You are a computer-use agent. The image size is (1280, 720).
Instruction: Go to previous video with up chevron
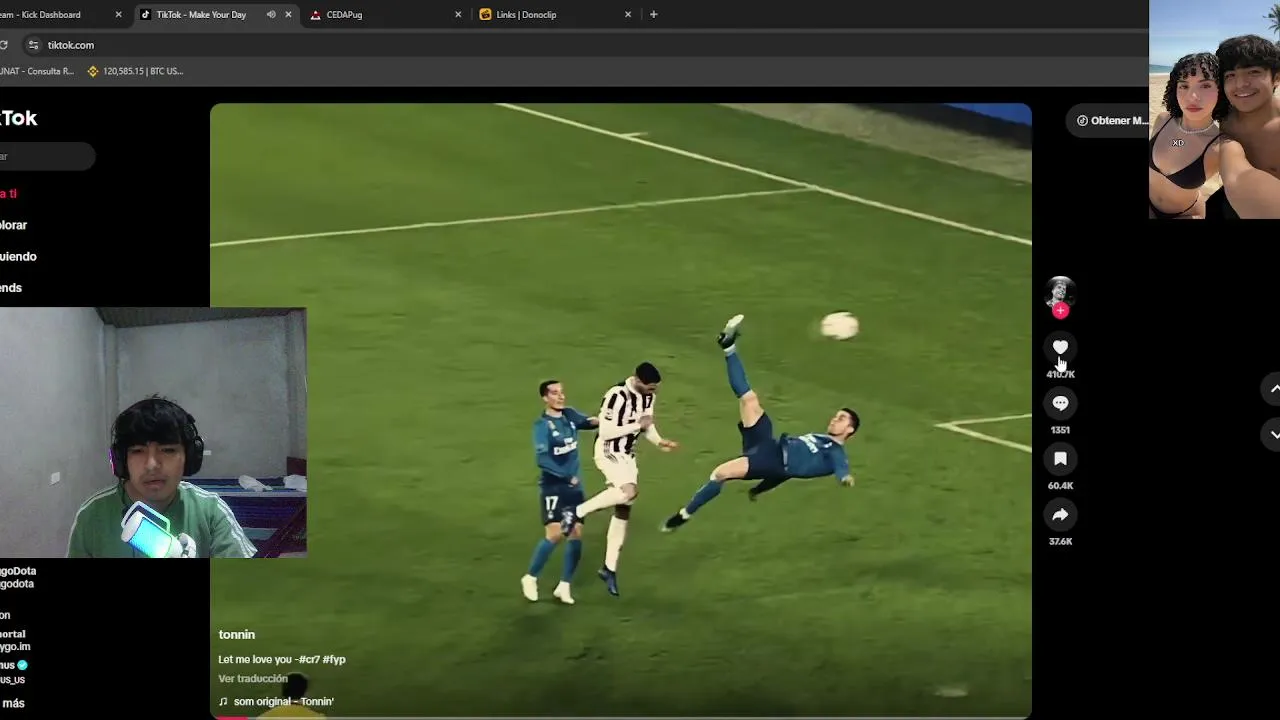1274,388
